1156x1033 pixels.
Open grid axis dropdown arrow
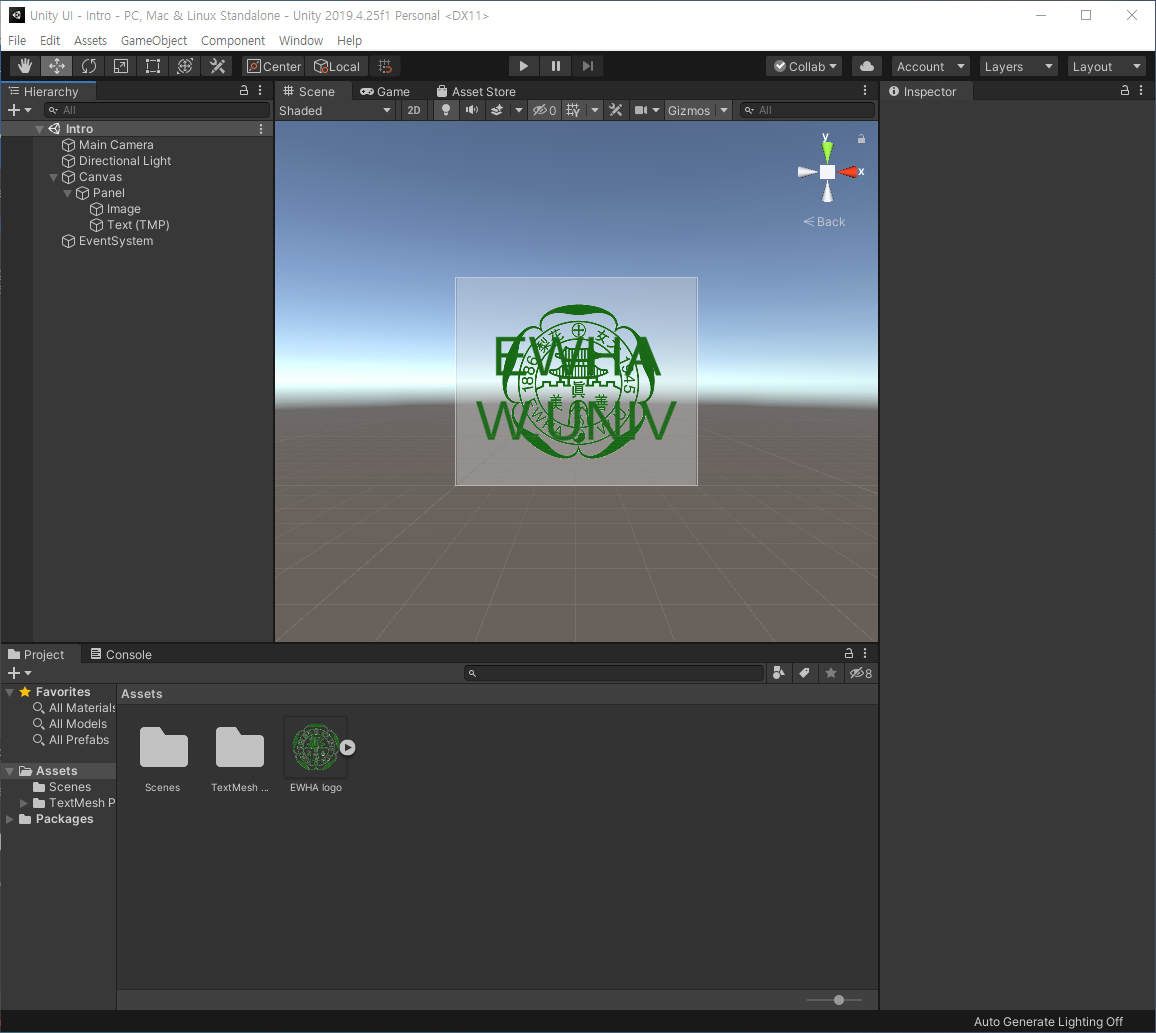click(x=595, y=111)
